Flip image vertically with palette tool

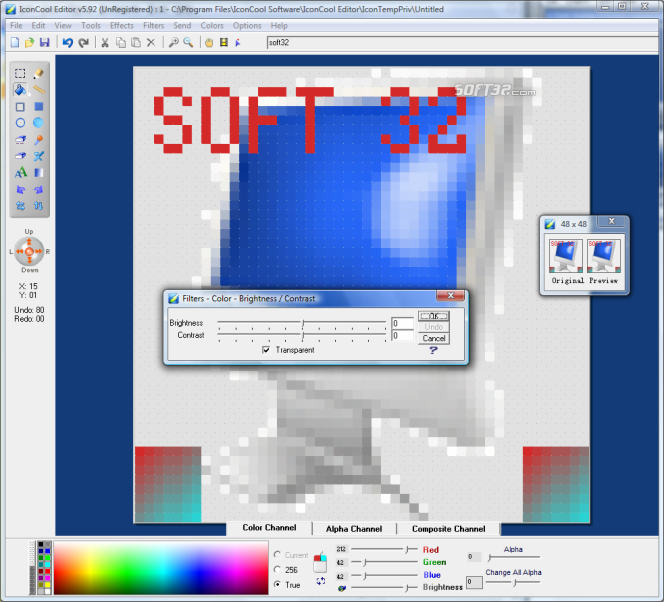(x=39, y=206)
